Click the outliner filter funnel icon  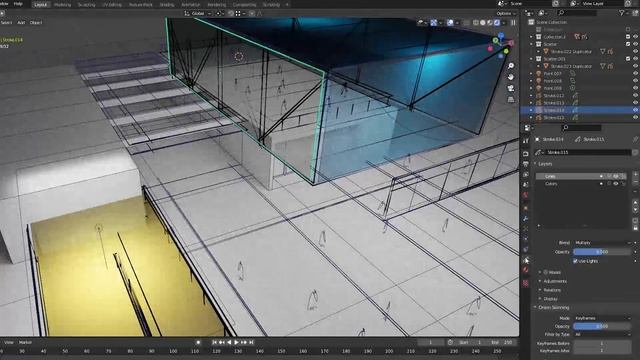point(622,13)
